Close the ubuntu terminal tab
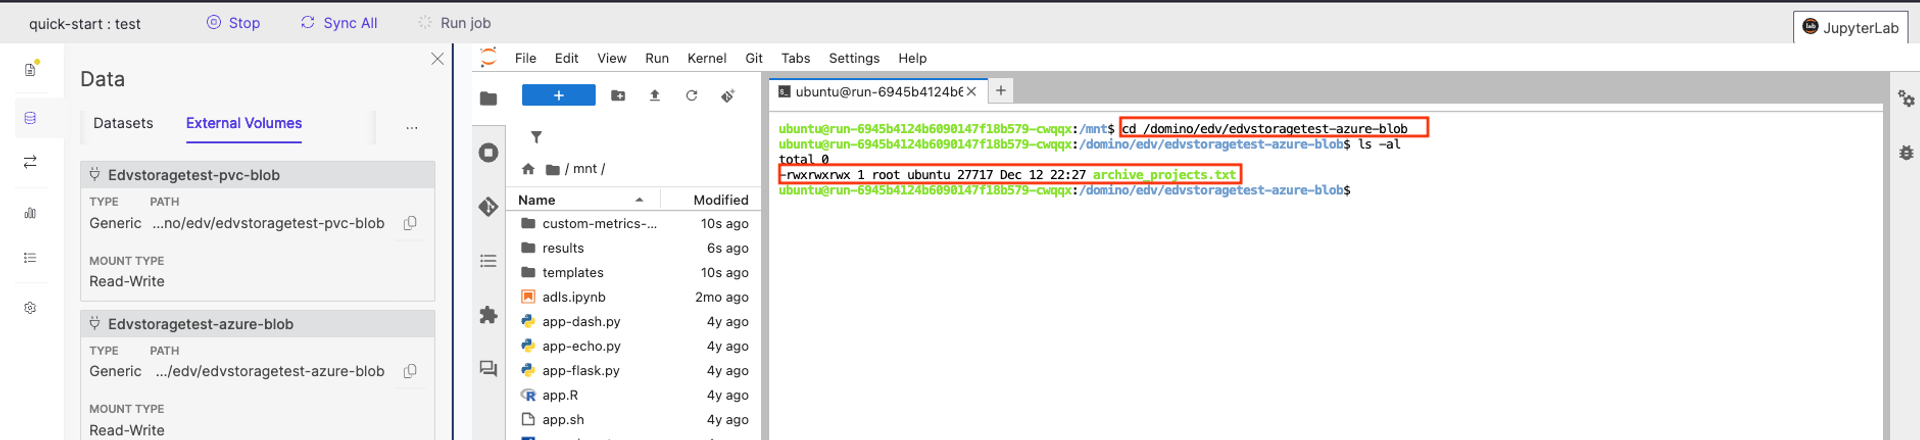This screenshot has width=1920, height=440. [x=971, y=92]
